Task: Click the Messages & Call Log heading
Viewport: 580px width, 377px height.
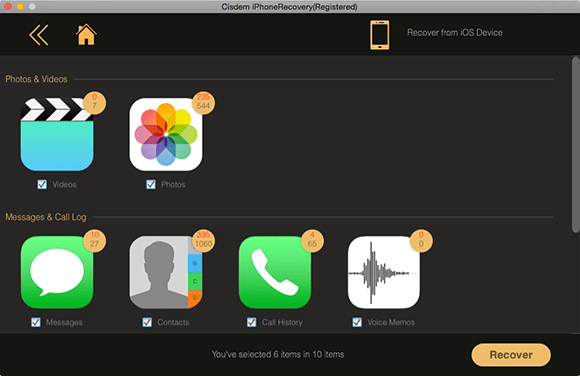Action: pos(46,217)
